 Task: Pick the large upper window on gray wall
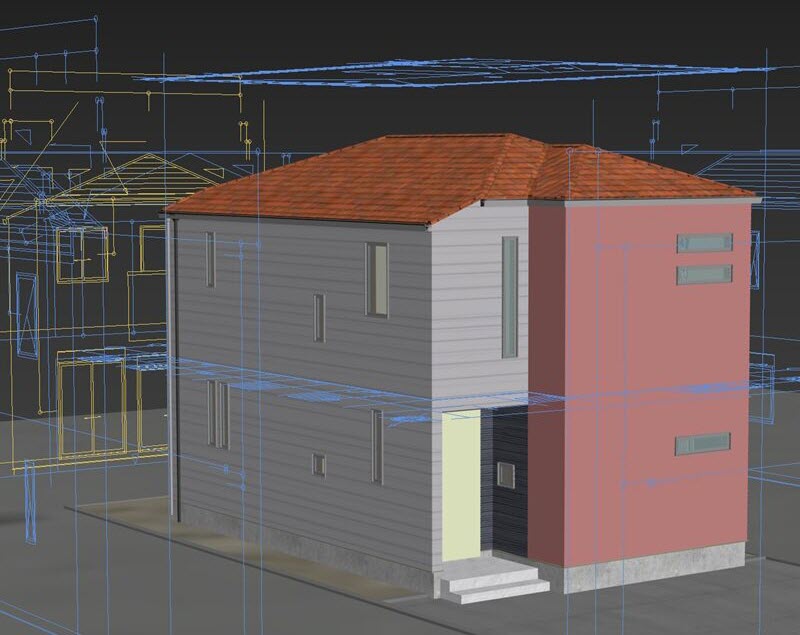click(376, 279)
